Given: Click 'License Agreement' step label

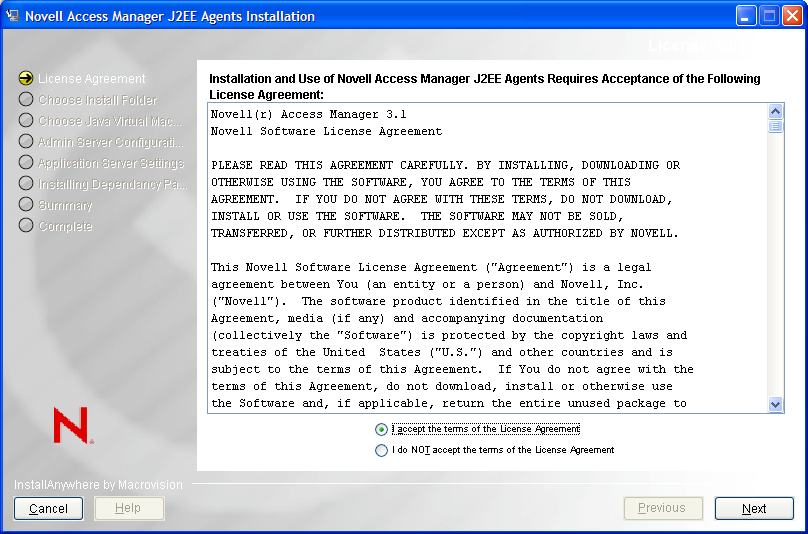Looking at the screenshot, I should pyautogui.click(x=92, y=79).
